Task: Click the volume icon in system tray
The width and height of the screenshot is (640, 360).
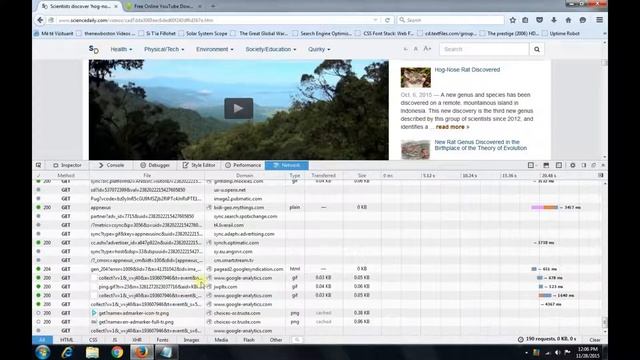Action: (557, 353)
